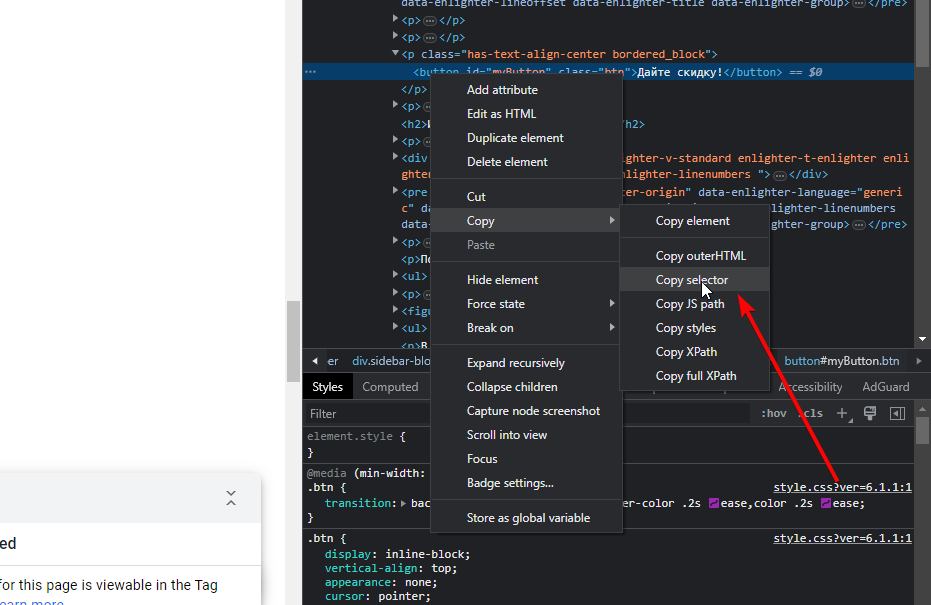Open the Copy submenu entry
The height and width of the screenshot is (605, 931).
[x=526, y=220]
